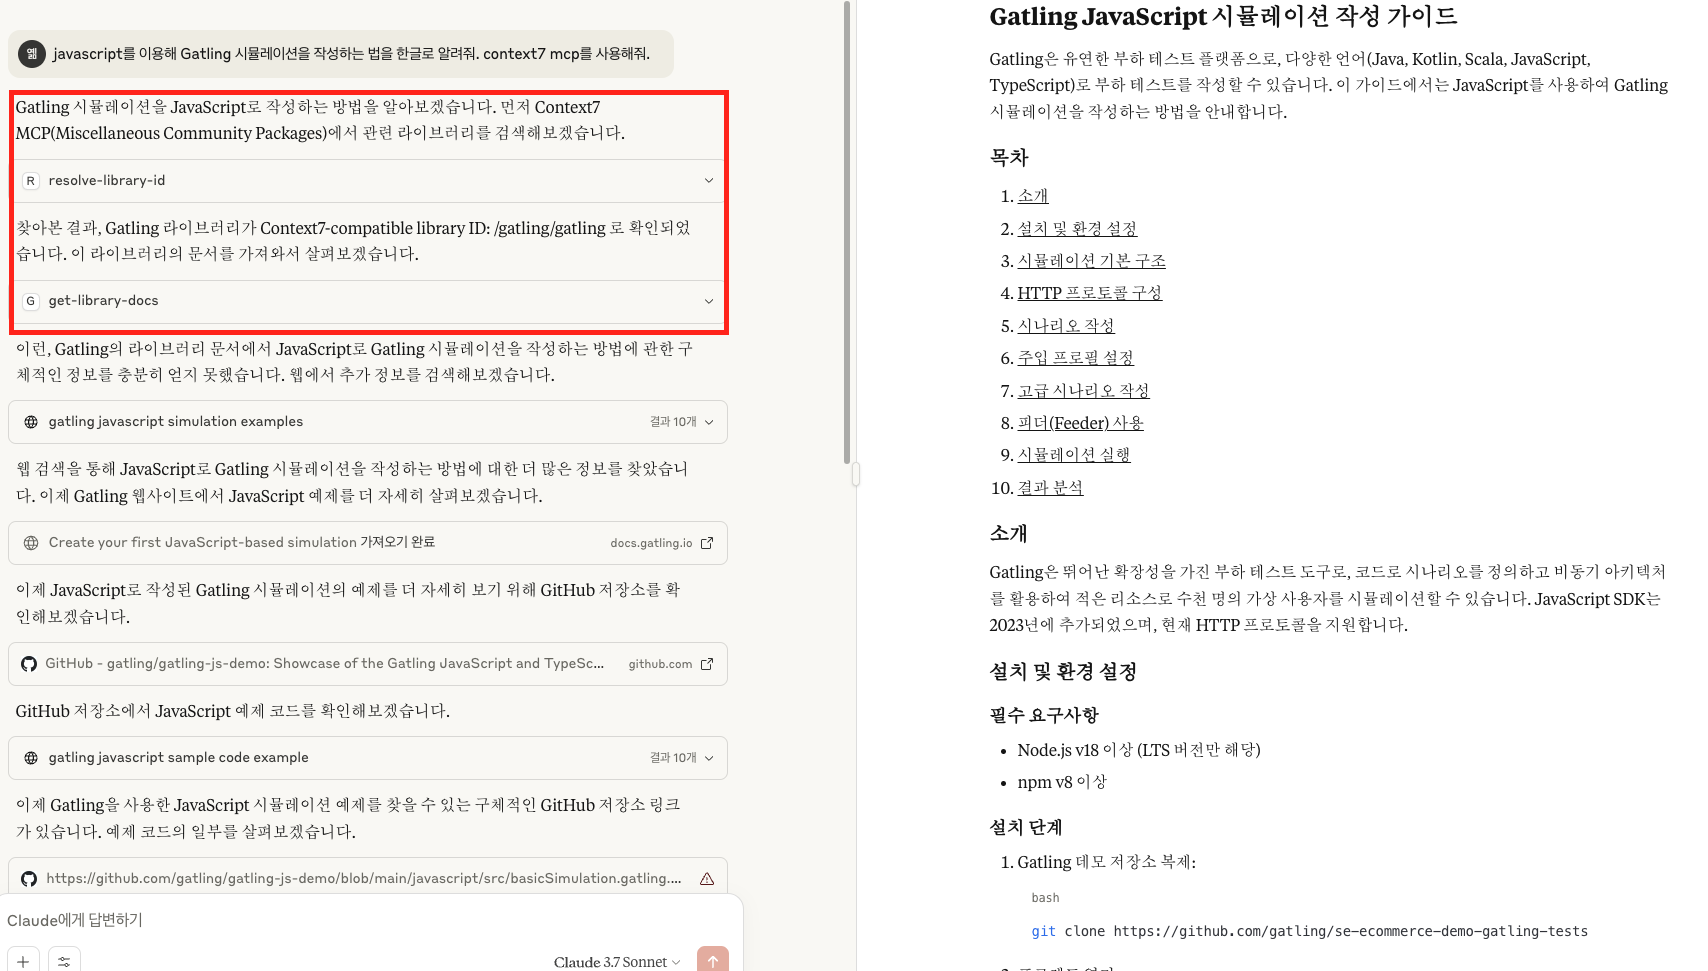
Task: Click the Node.js v18 이상 bullet
Action: (x=1139, y=750)
